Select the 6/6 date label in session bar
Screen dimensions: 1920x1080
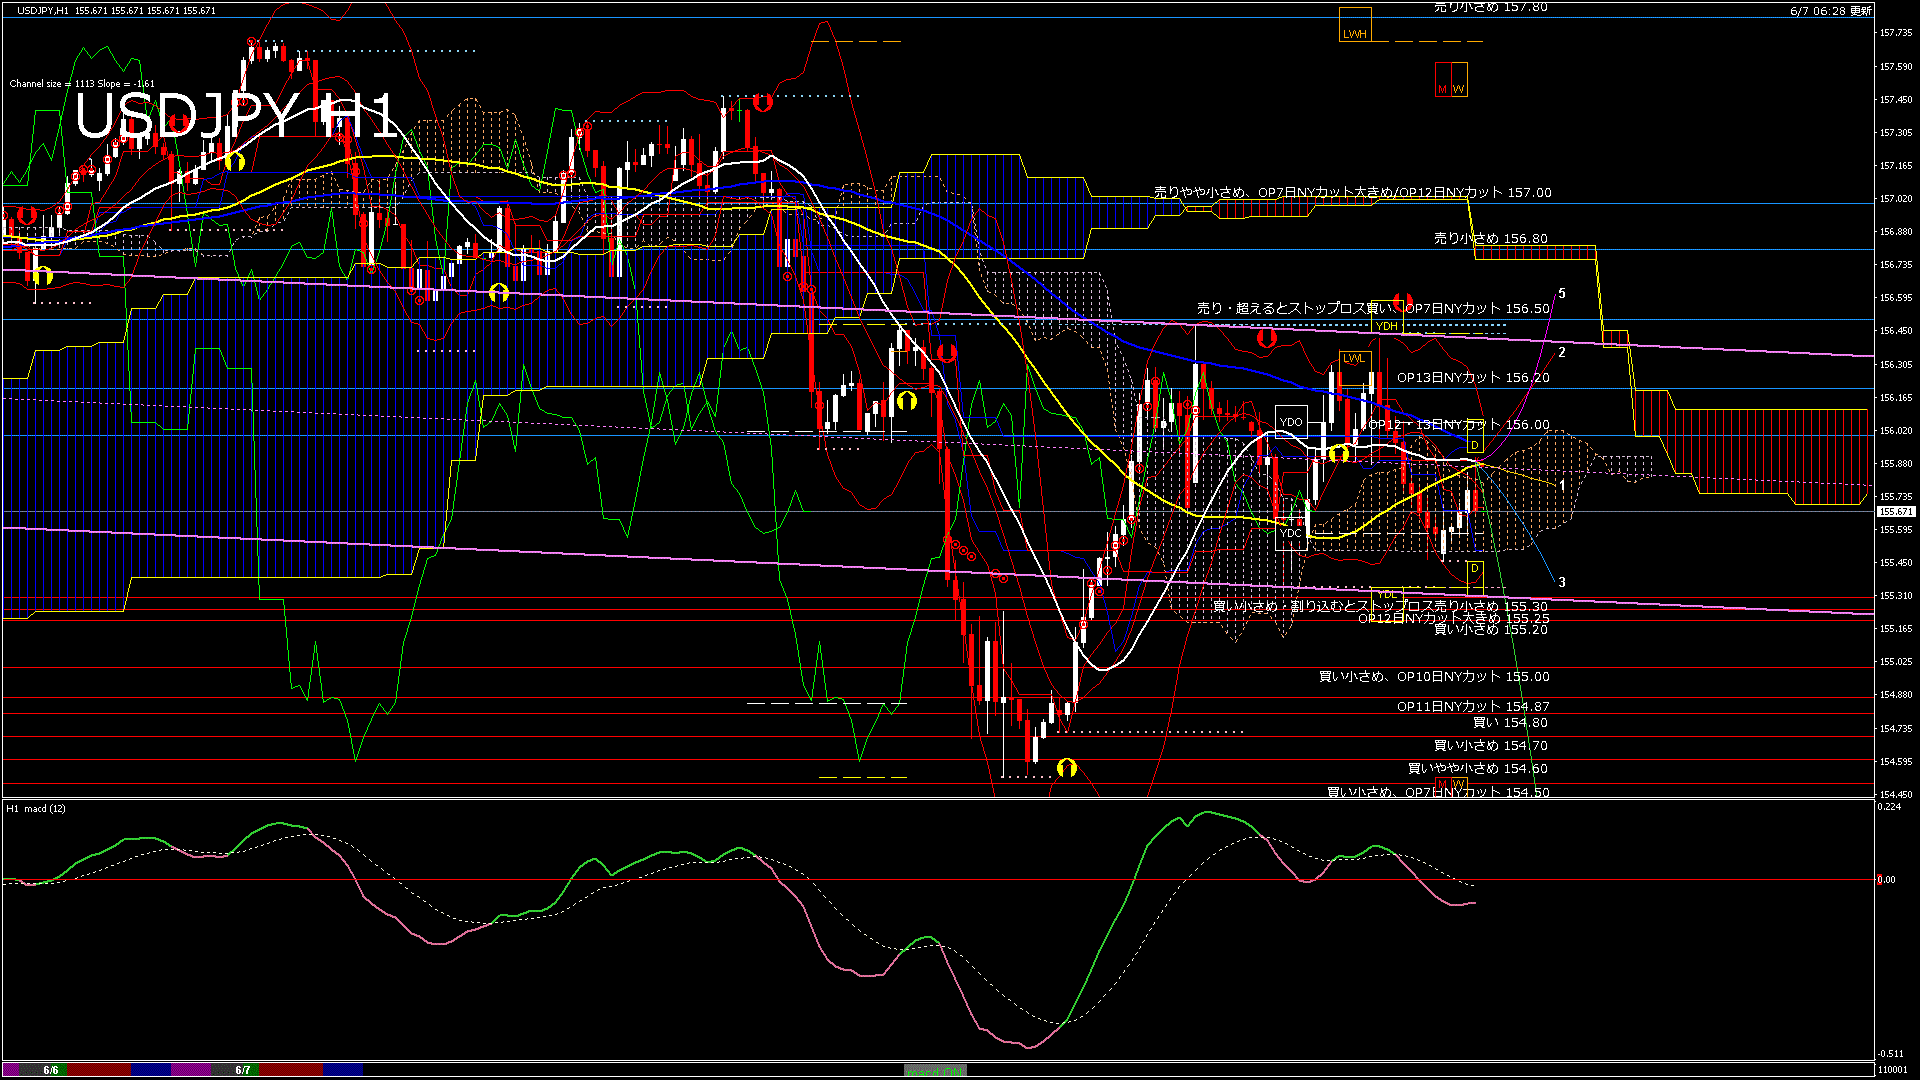point(51,1070)
